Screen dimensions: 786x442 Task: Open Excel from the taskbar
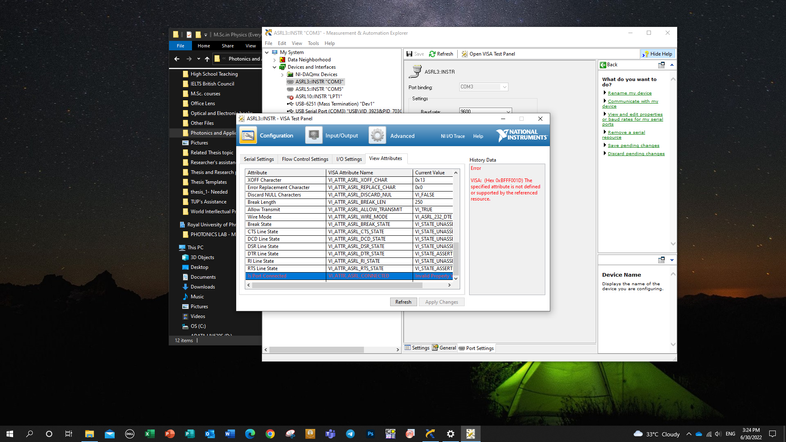[x=149, y=433]
